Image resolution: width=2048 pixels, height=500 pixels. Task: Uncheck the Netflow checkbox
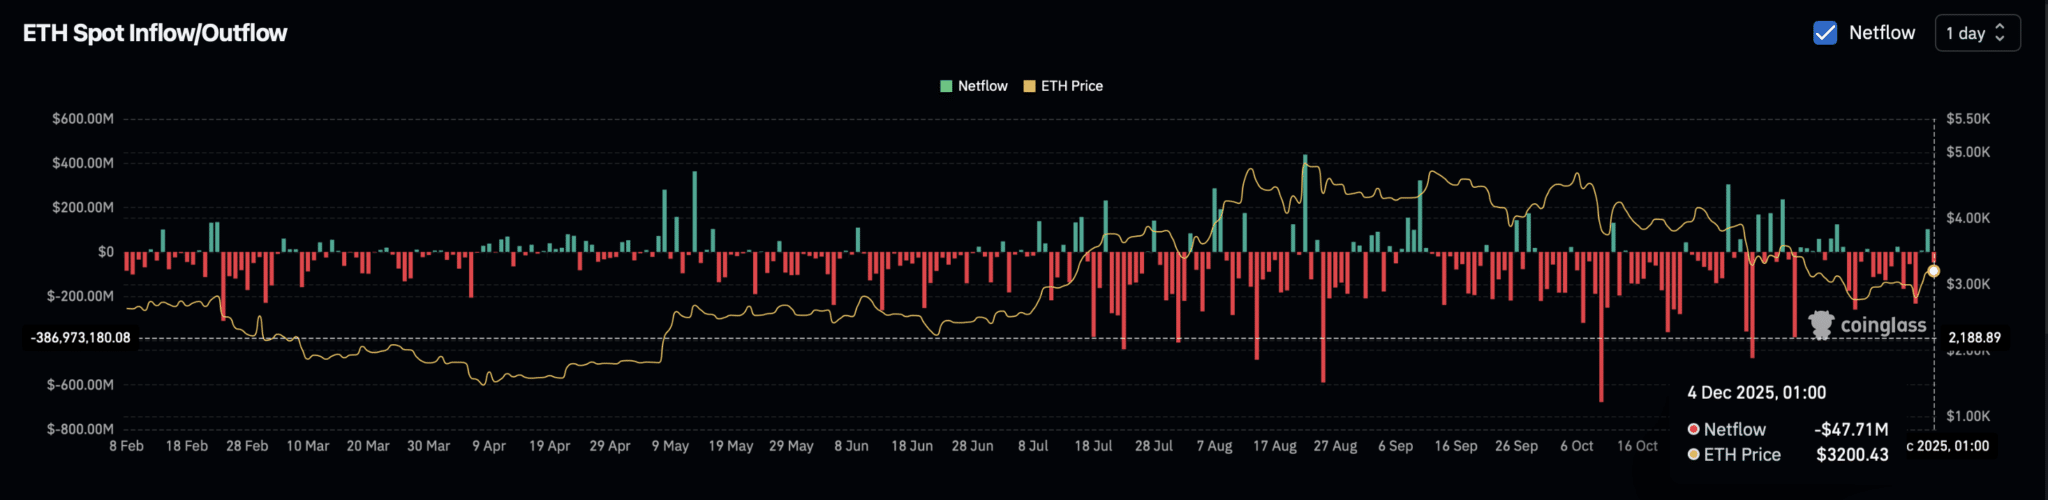1825,33
